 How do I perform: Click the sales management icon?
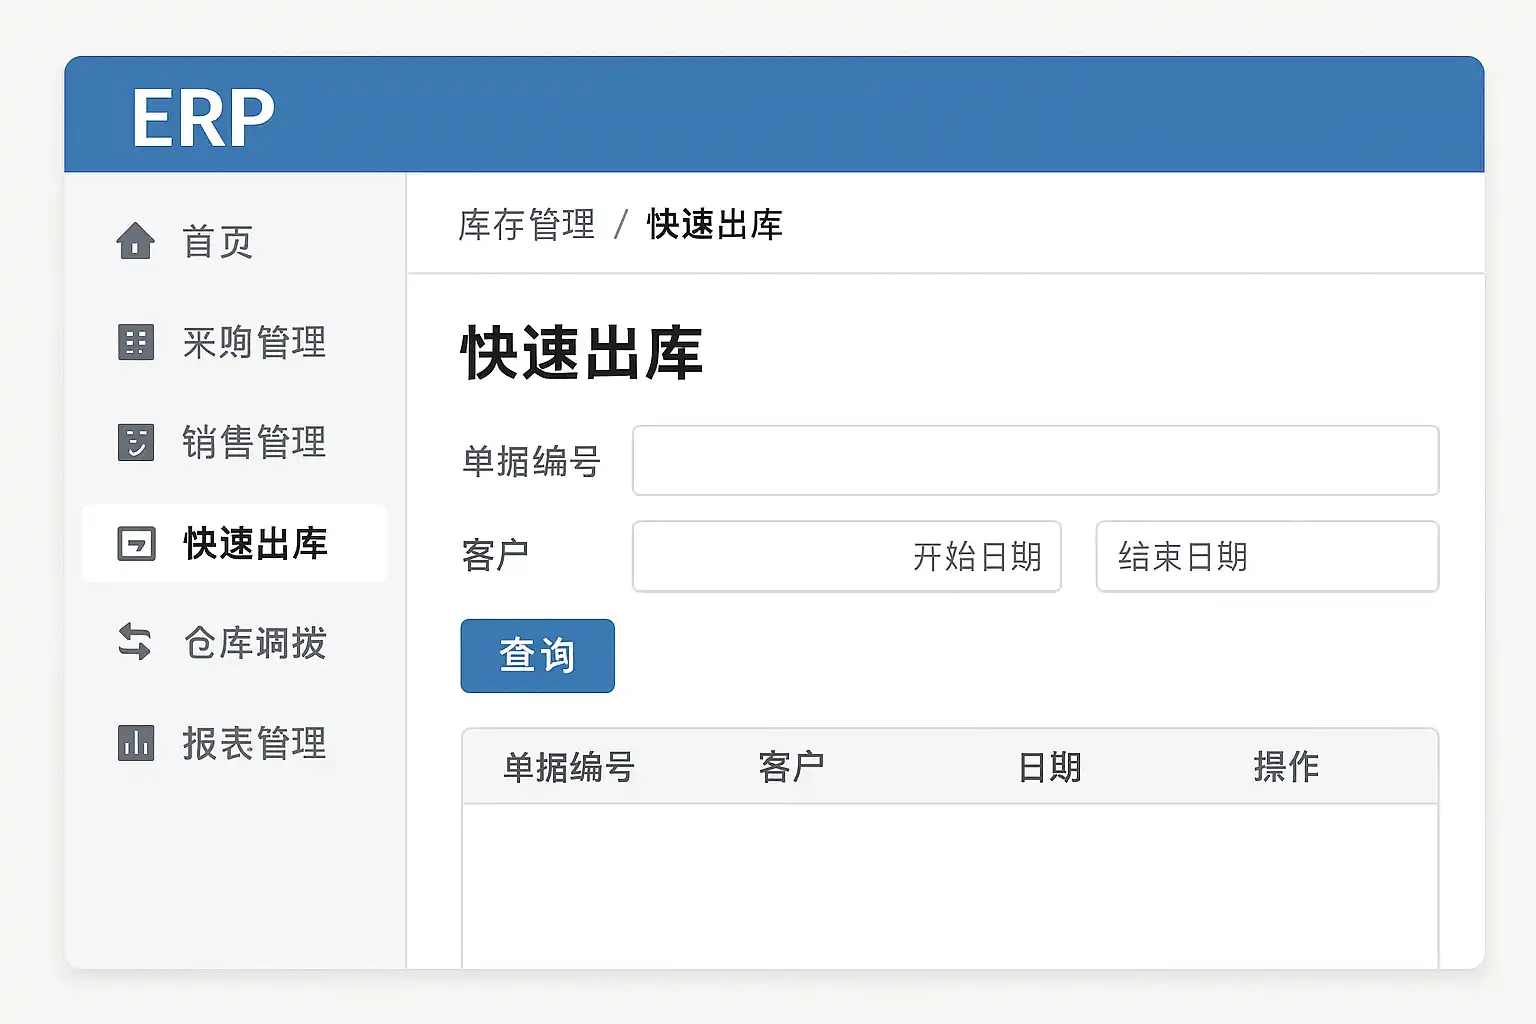coord(136,442)
